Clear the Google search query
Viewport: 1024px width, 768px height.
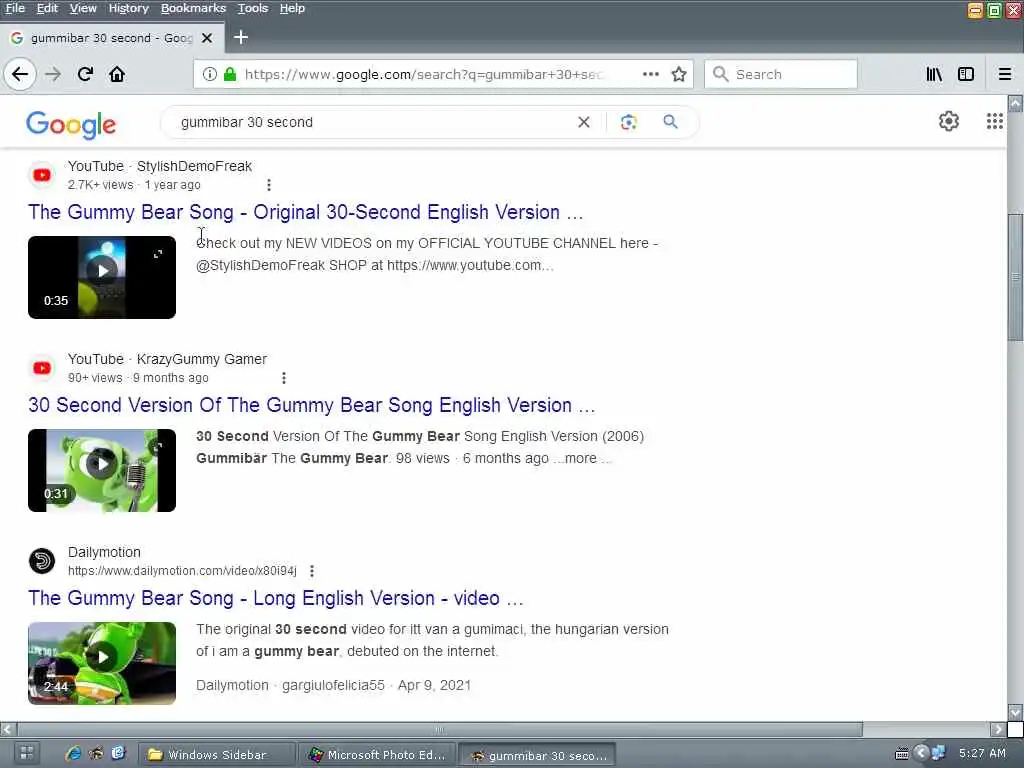click(584, 122)
